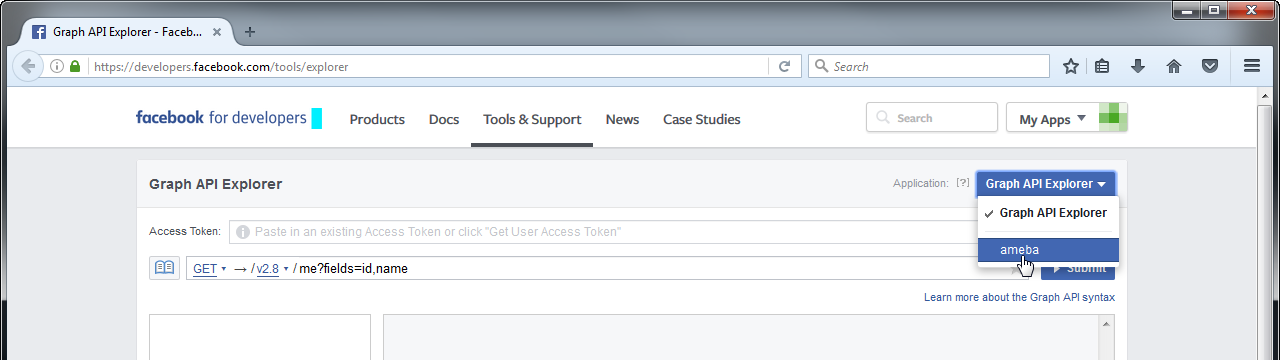Collapse the Graph API Explorer application dropdown

tap(1045, 184)
